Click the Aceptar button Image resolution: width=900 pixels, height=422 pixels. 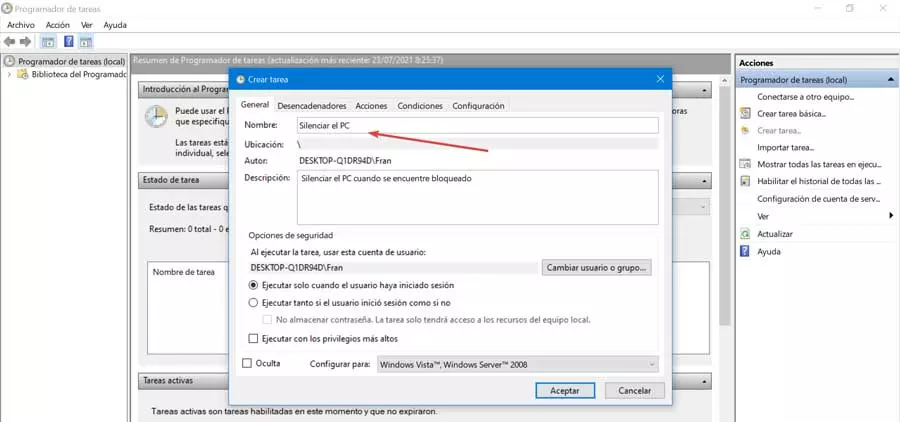565,390
